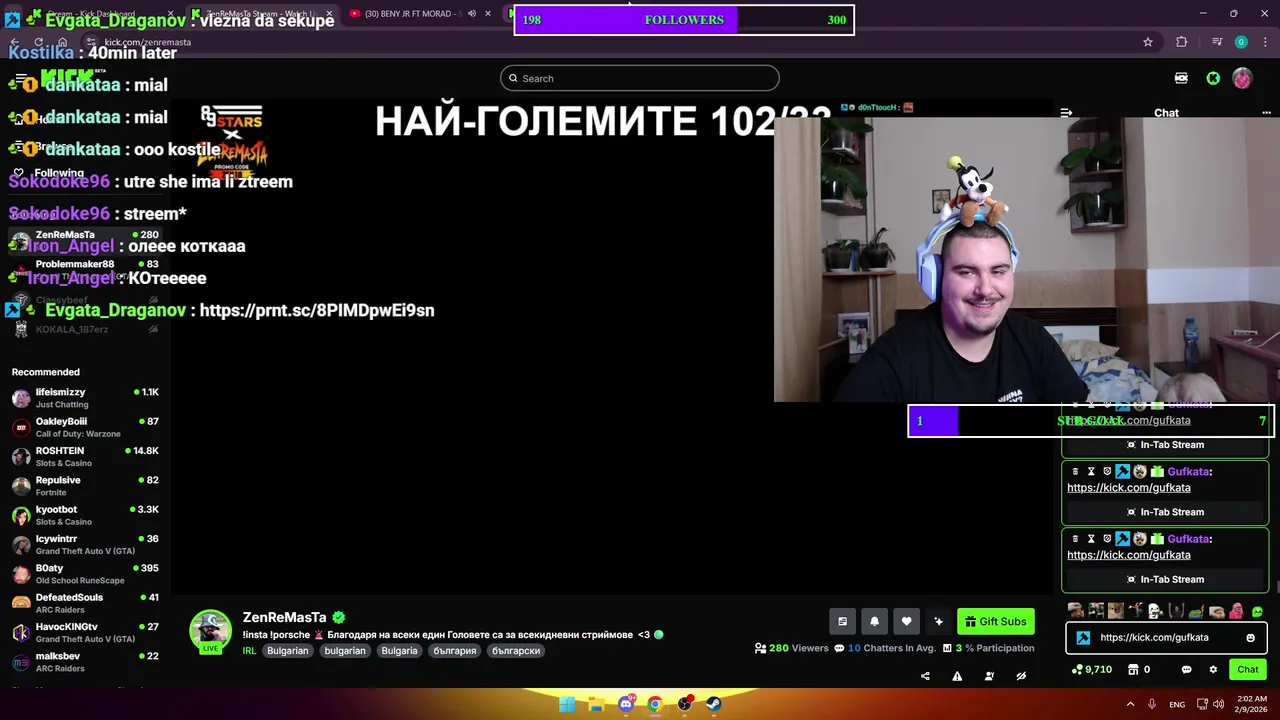This screenshot has width=1280, height=720.
Task: Click the sparkle icon next to Gift Subs
Action: [938, 621]
